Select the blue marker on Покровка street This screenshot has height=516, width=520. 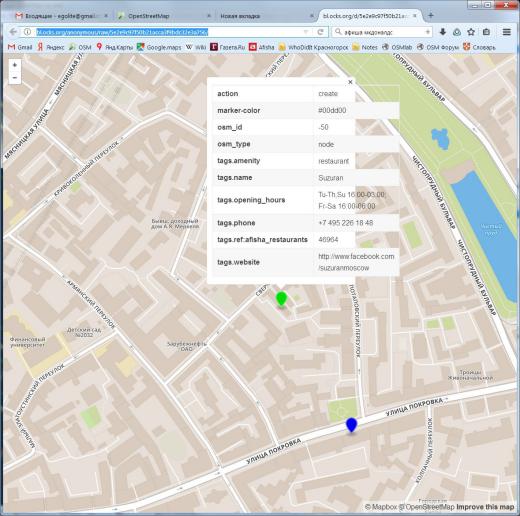pyautogui.click(x=351, y=425)
